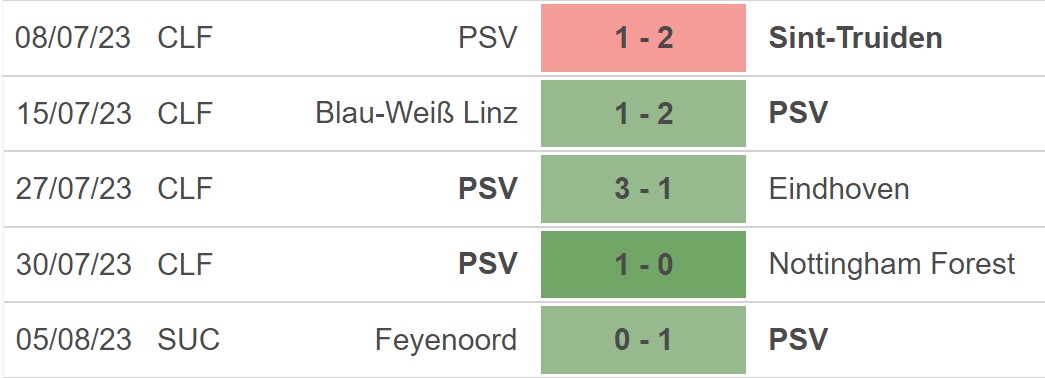Select PSV in the Sint-Truiden match row
The image size is (1045, 378).
488,38
